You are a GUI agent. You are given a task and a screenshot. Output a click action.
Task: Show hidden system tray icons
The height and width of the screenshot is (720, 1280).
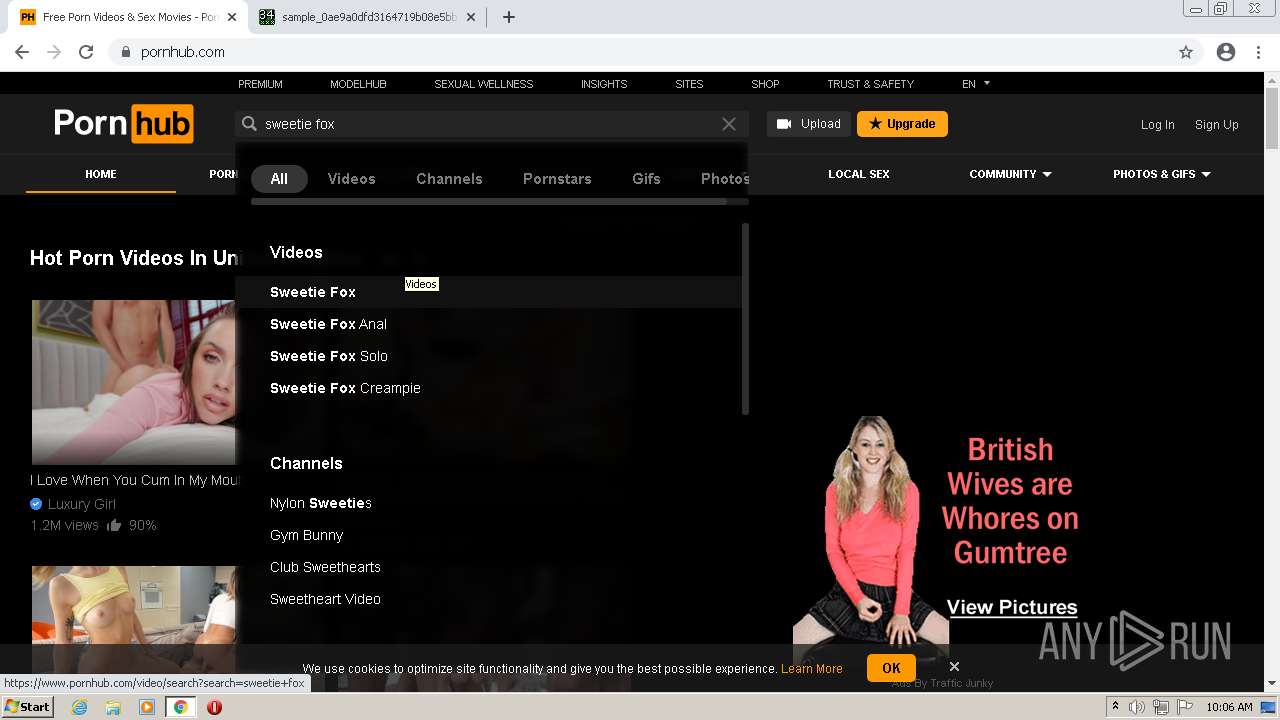tap(1115, 707)
